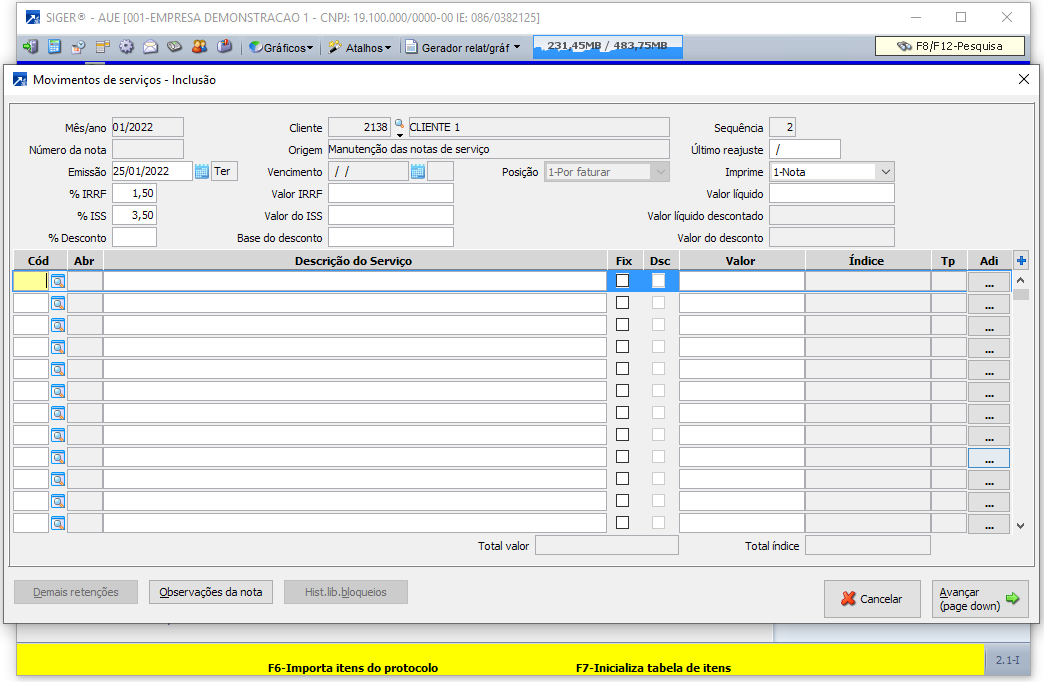
Task: Click service lookup icon in first grid row
Action: (x=58, y=282)
